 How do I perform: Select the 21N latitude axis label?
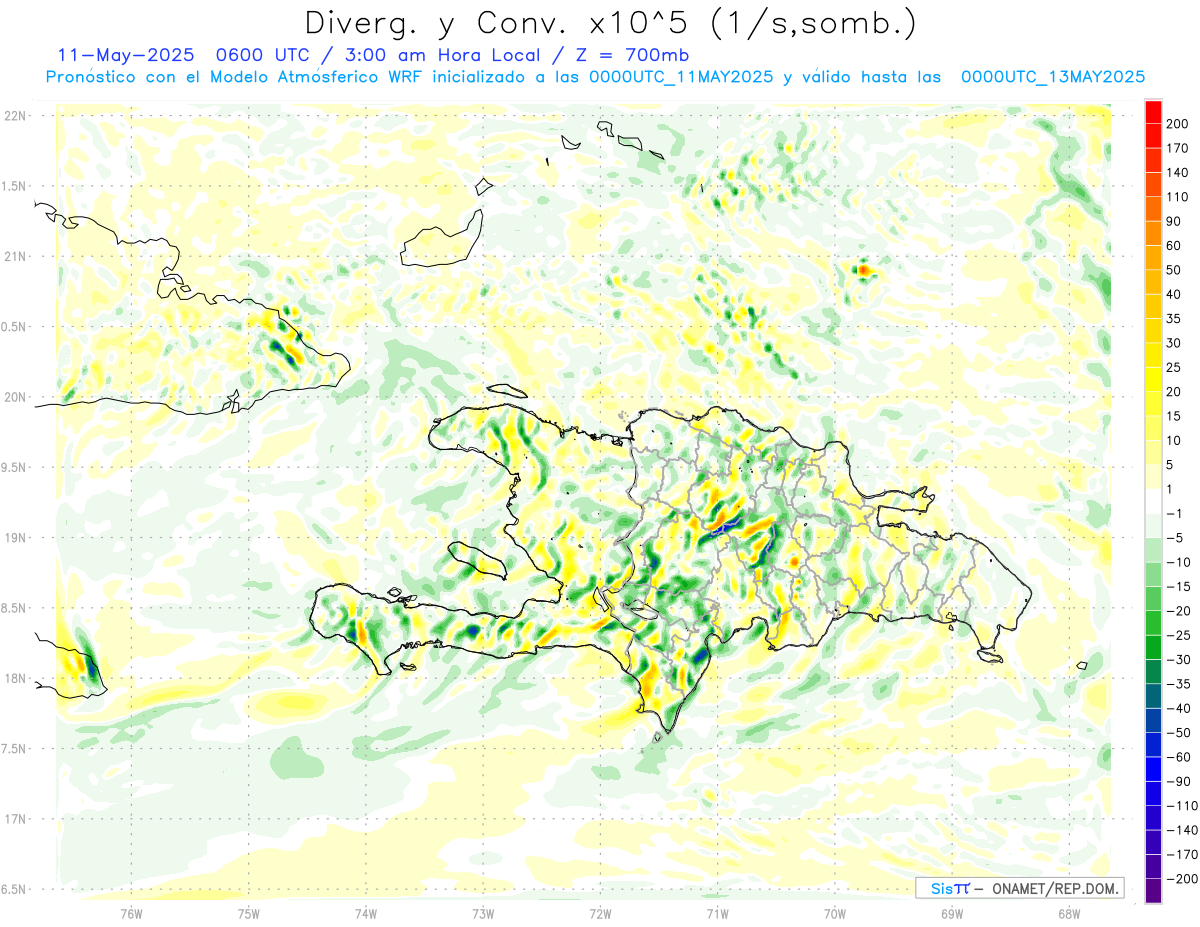tap(15, 256)
